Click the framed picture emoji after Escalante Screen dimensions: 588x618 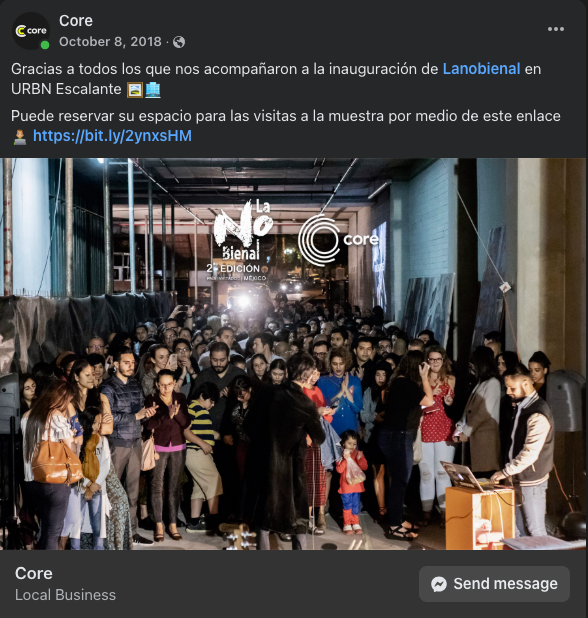point(135,90)
